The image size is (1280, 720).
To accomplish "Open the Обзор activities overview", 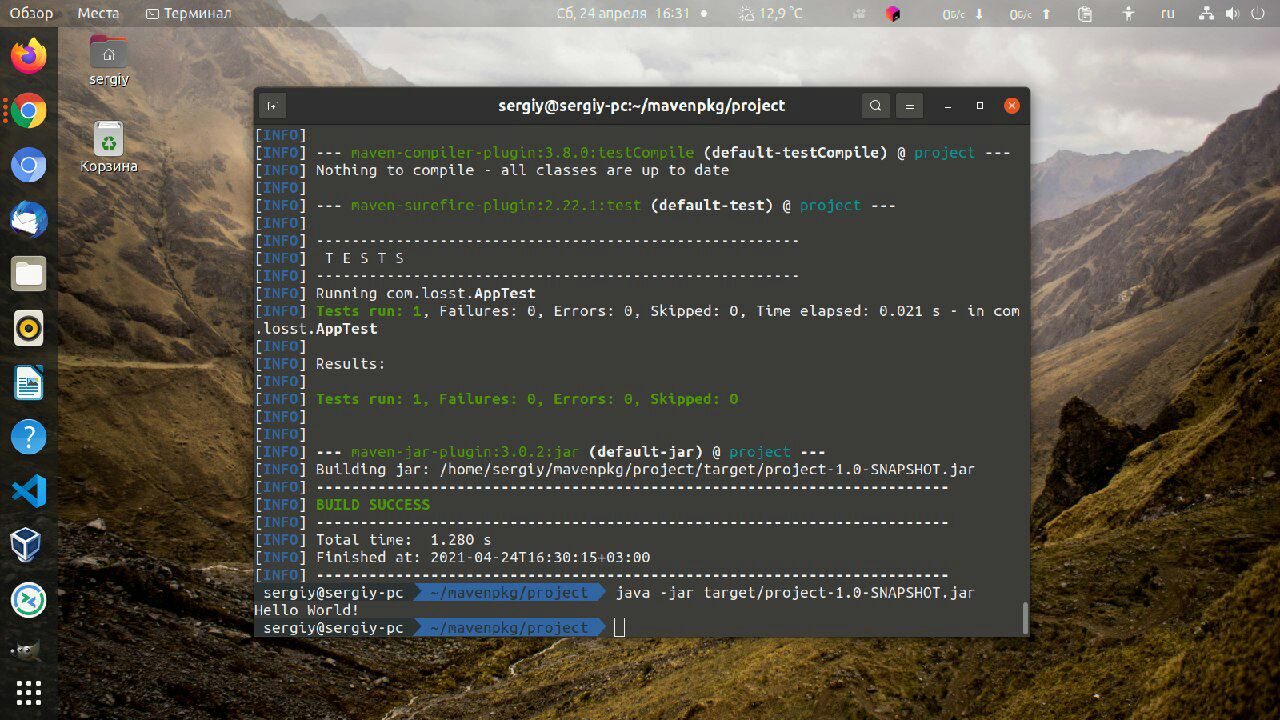I will coord(32,13).
